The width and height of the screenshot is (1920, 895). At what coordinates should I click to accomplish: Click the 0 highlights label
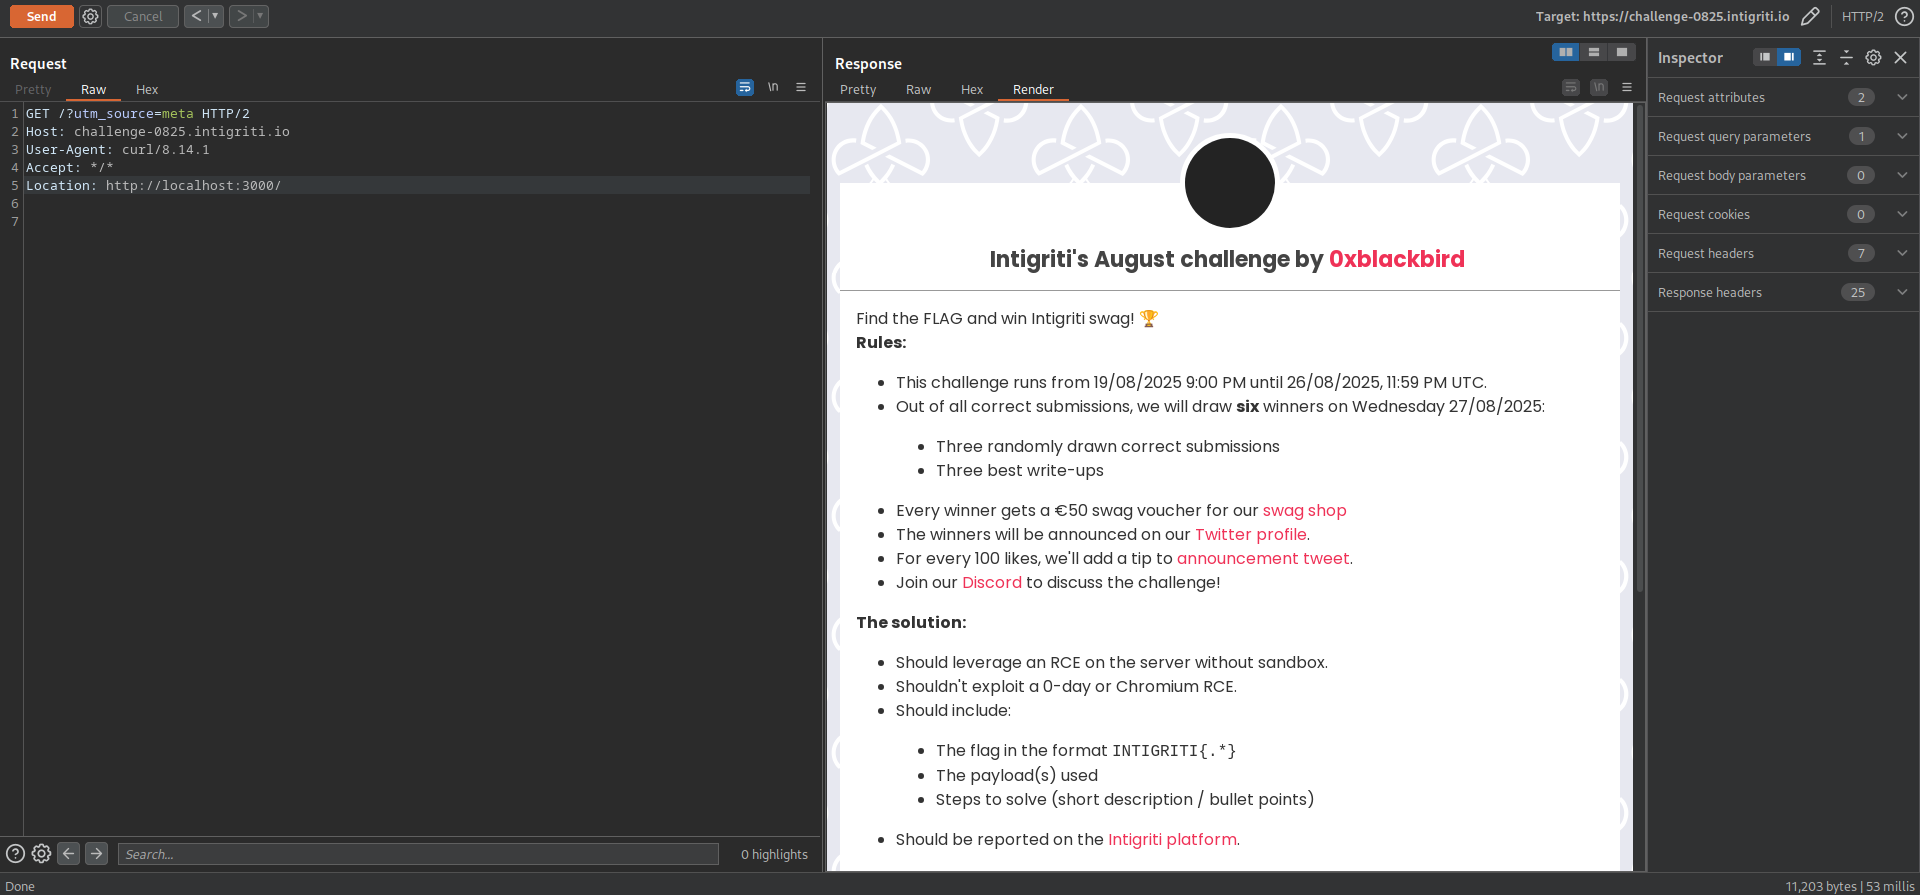point(774,854)
